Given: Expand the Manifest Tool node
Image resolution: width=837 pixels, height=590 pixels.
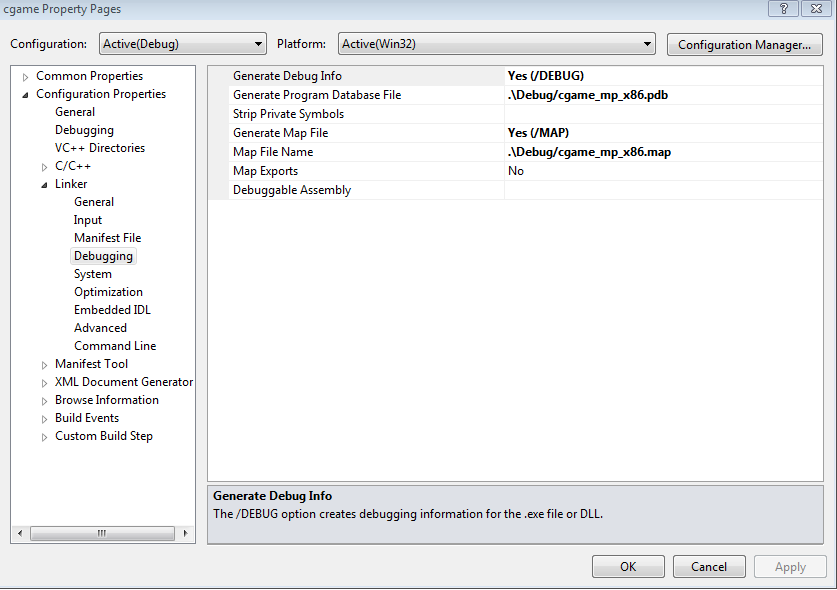Looking at the screenshot, I should (45, 365).
